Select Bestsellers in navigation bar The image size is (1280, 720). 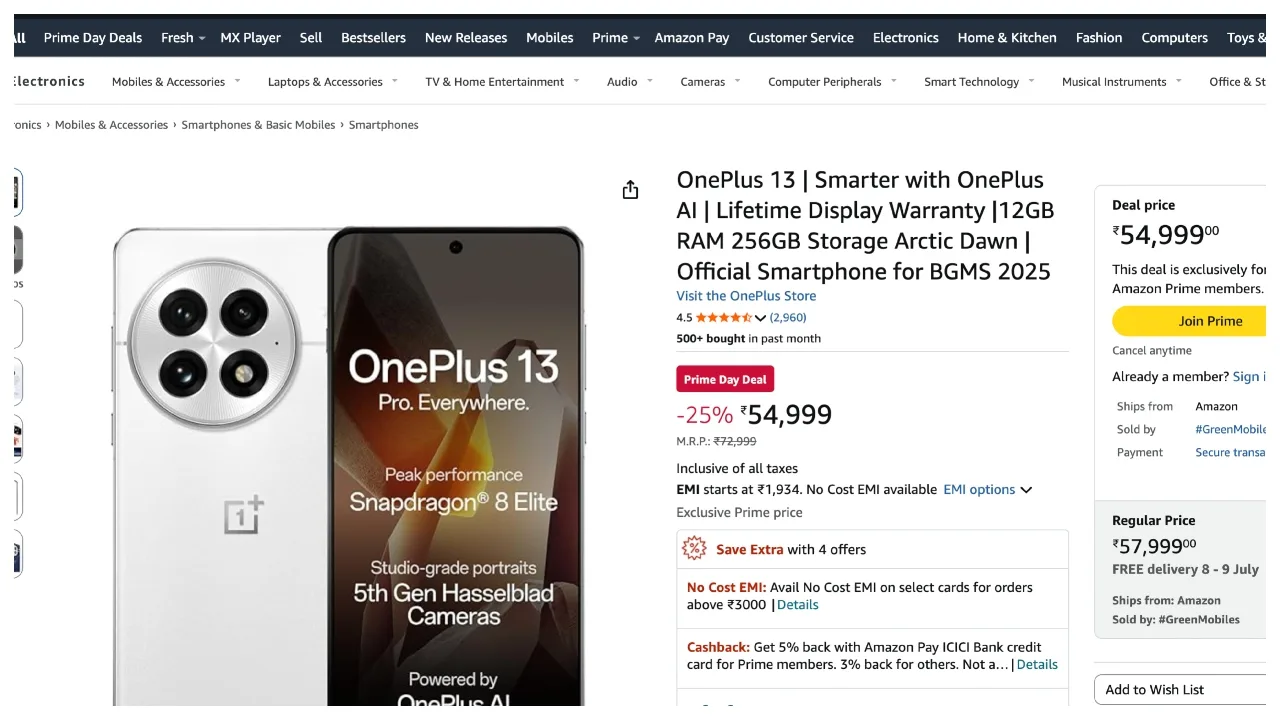point(373,38)
